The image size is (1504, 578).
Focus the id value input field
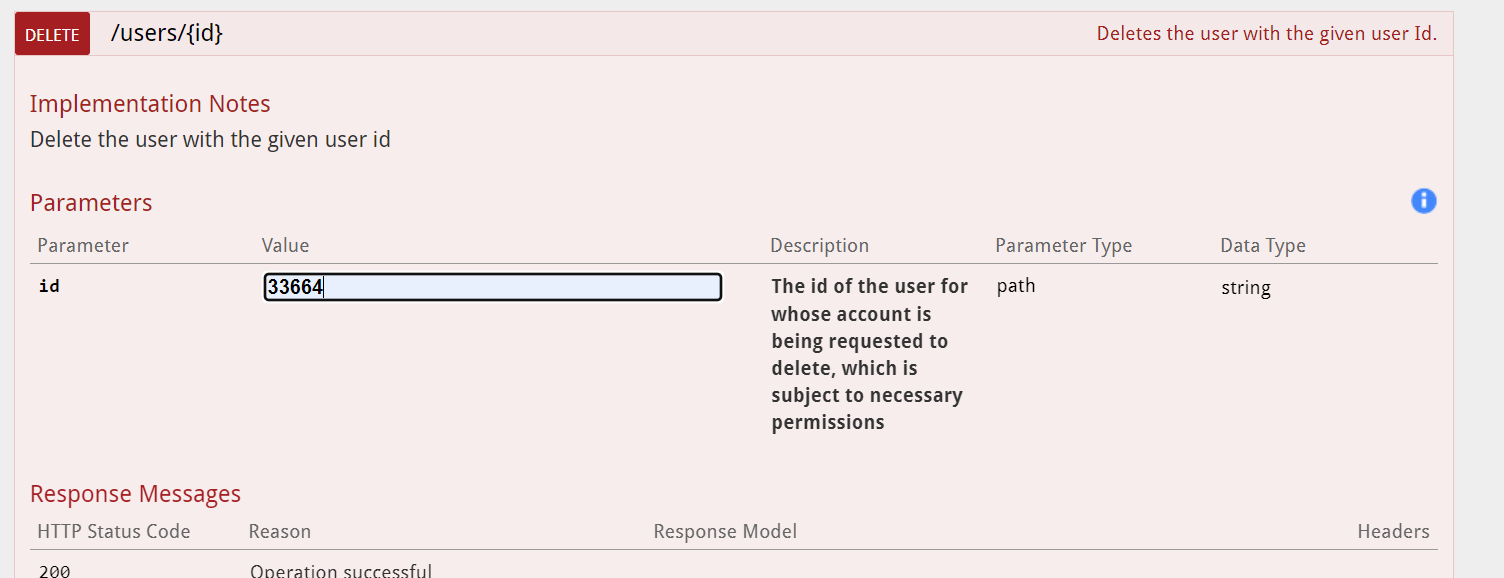click(x=492, y=288)
